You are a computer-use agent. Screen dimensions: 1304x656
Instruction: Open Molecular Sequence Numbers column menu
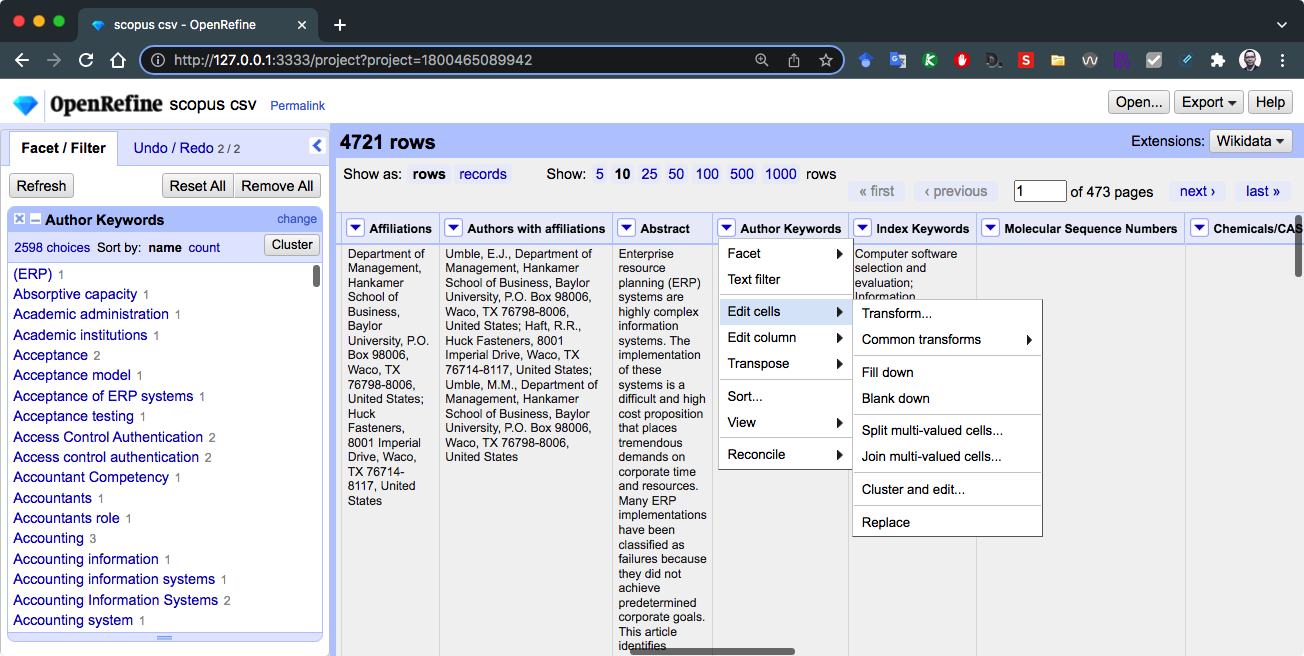991,228
